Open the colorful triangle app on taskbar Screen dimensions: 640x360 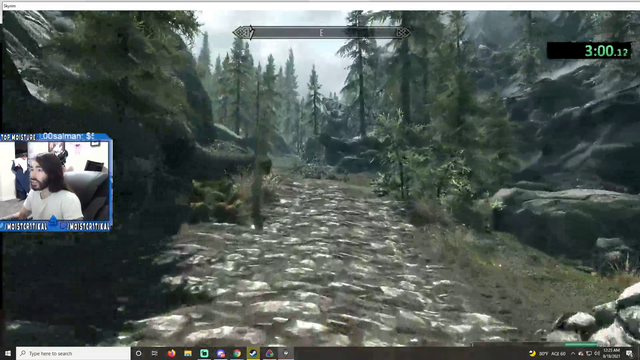[x=269, y=353]
